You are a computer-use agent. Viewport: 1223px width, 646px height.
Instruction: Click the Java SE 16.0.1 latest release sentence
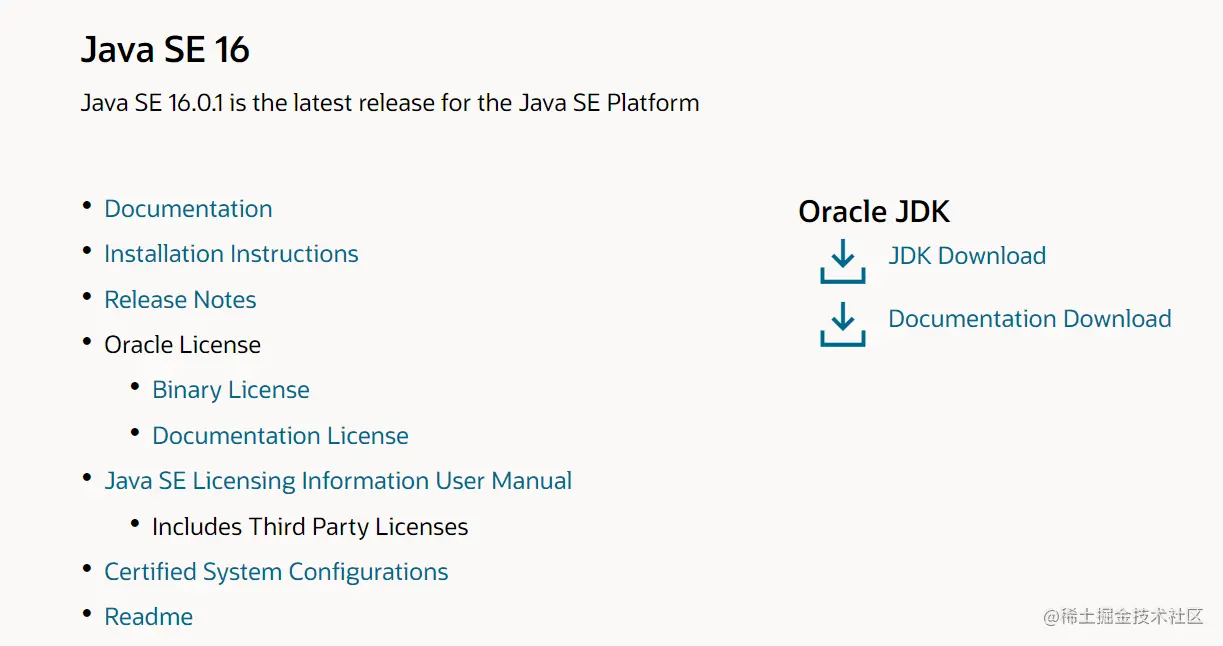[x=390, y=103]
